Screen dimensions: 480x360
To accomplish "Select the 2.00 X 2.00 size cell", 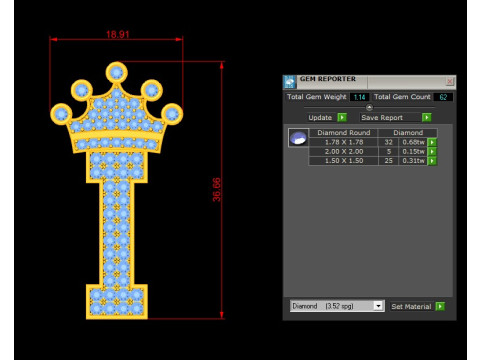I will (344, 152).
